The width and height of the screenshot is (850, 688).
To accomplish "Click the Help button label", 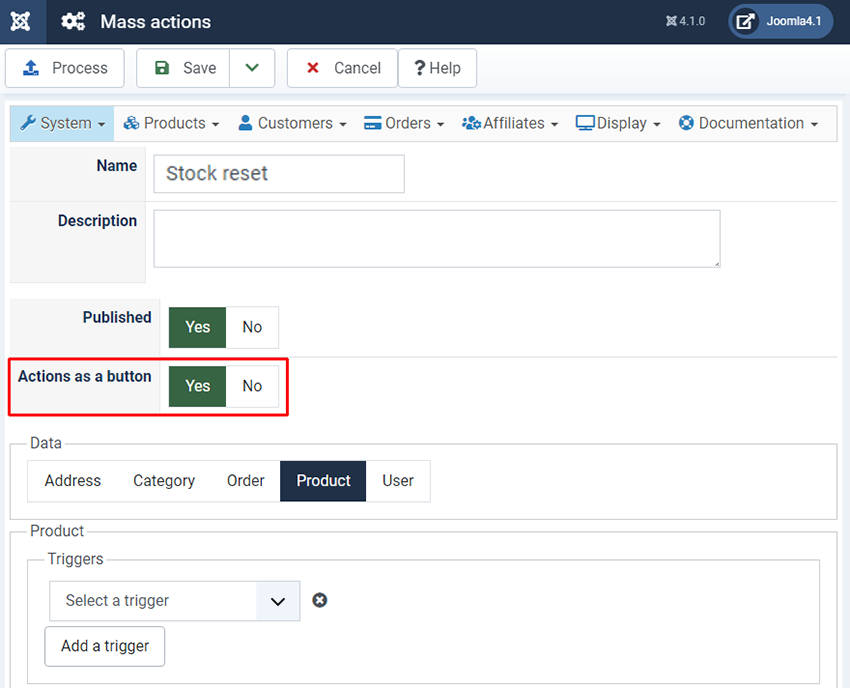I will [x=445, y=68].
